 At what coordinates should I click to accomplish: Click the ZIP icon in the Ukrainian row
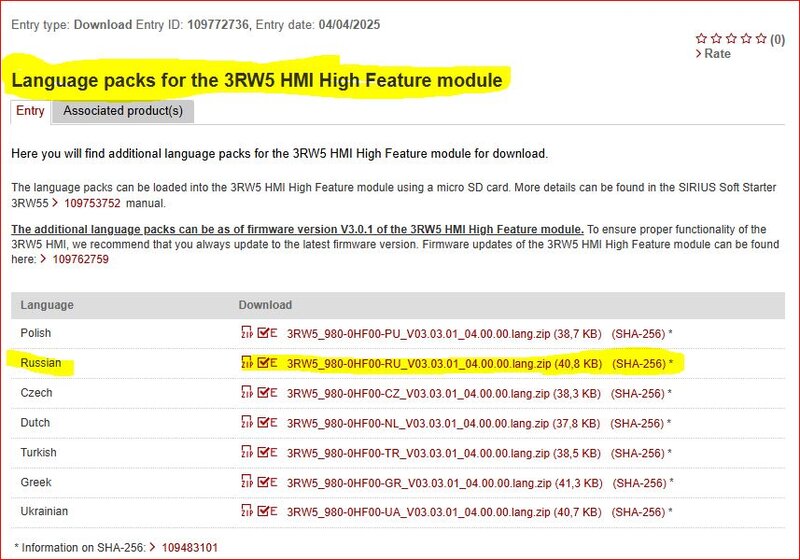[x=247, y=511]
